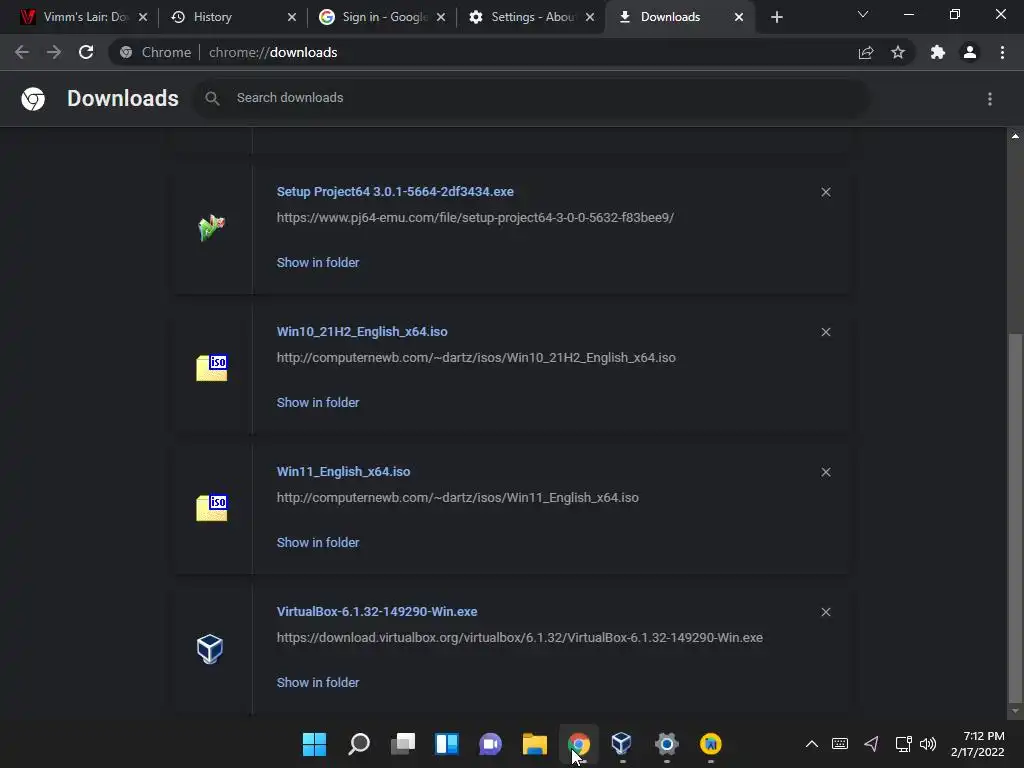The image size is (1024, 768).
Task: Open the clock showing 7:12 PM
Action: pyautogui.click(x=978, y=744)
